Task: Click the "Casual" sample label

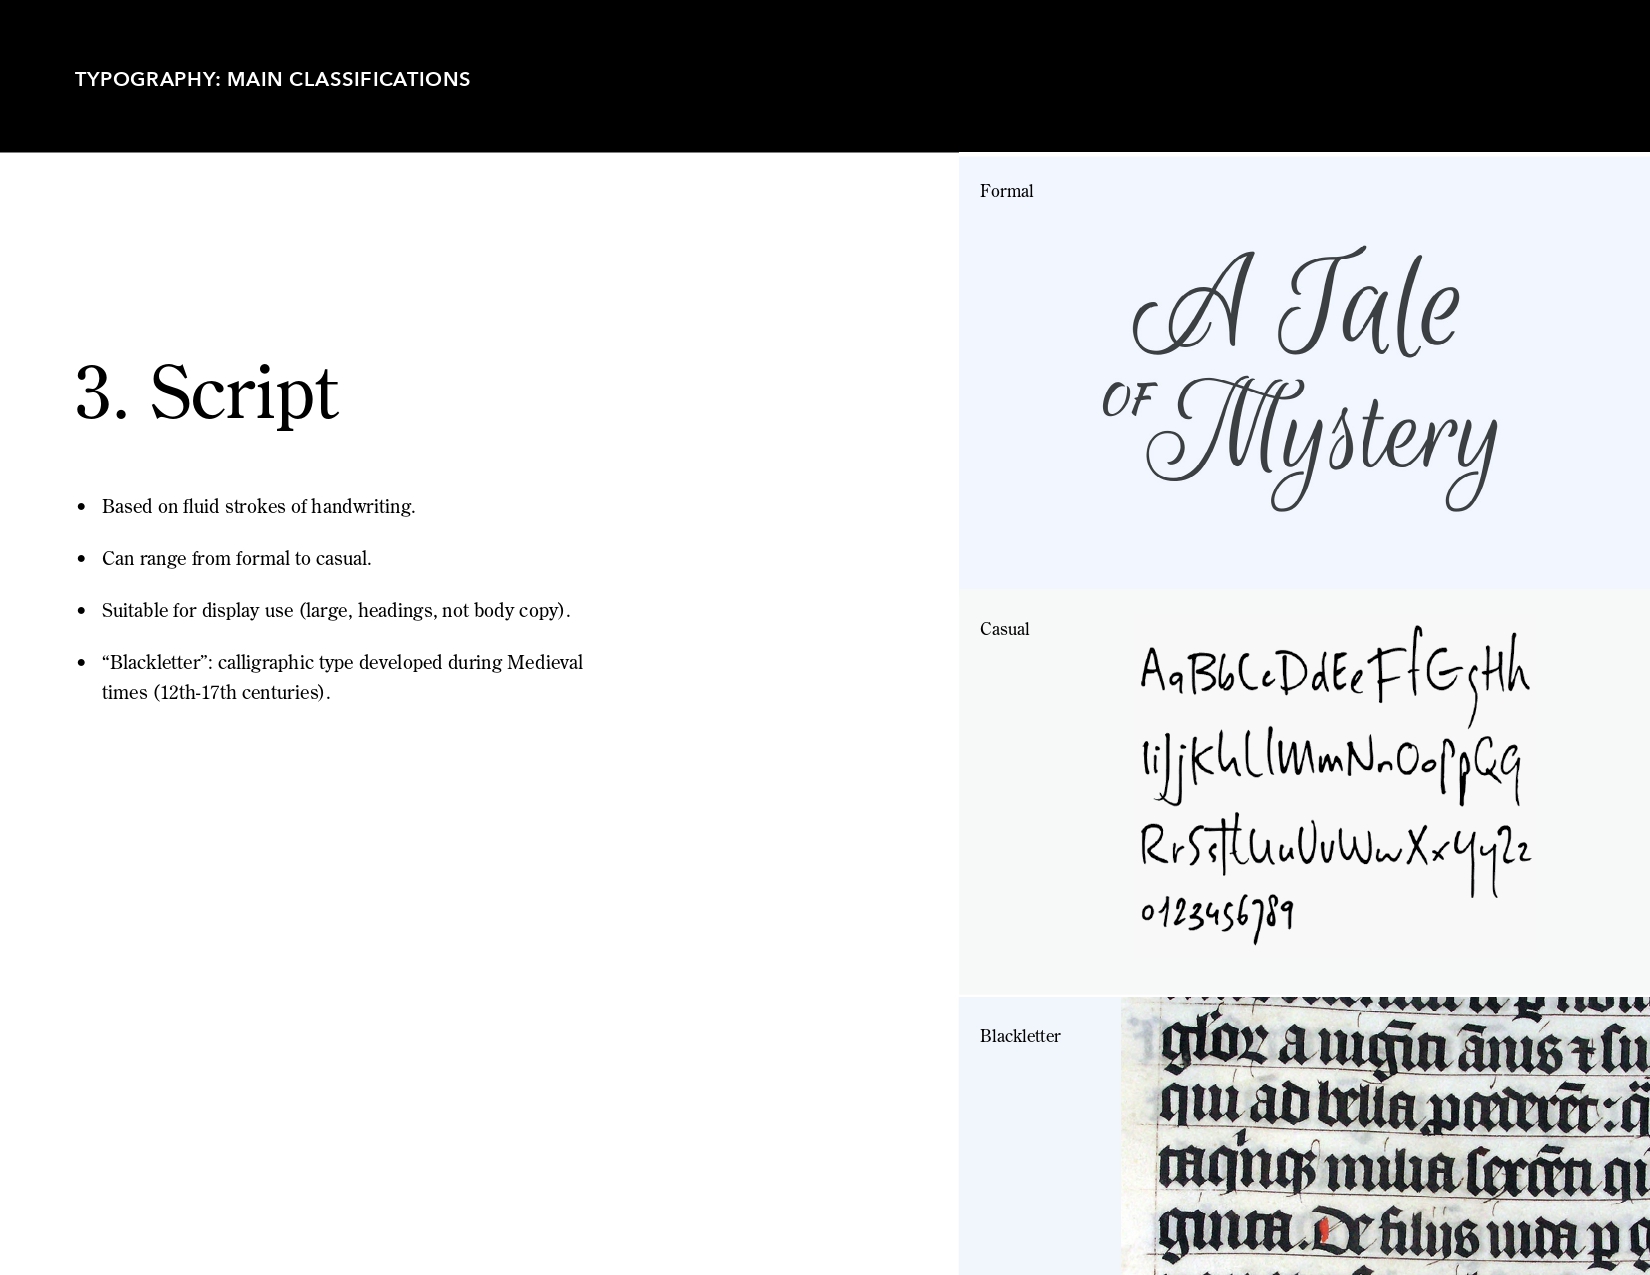Action: [x=1004, y=629]
